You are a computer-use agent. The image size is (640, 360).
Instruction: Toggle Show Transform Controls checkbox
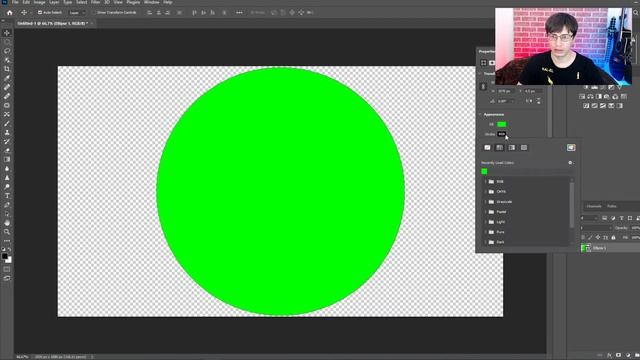click(x=94, y=13)
